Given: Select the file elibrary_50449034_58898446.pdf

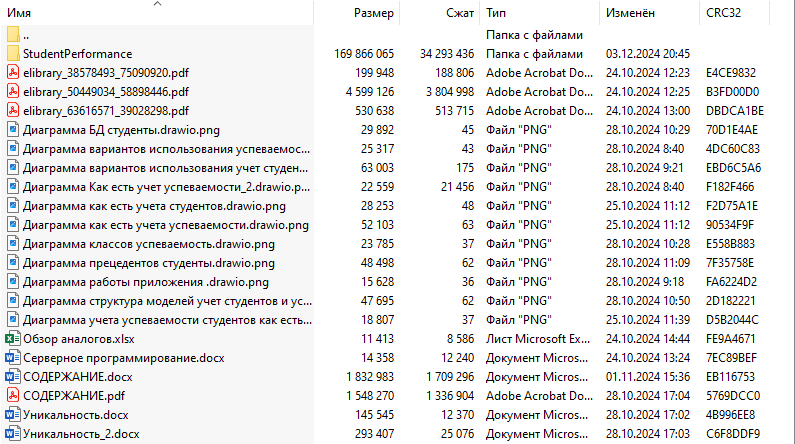Looking at the screenshot, I should 105,91.
